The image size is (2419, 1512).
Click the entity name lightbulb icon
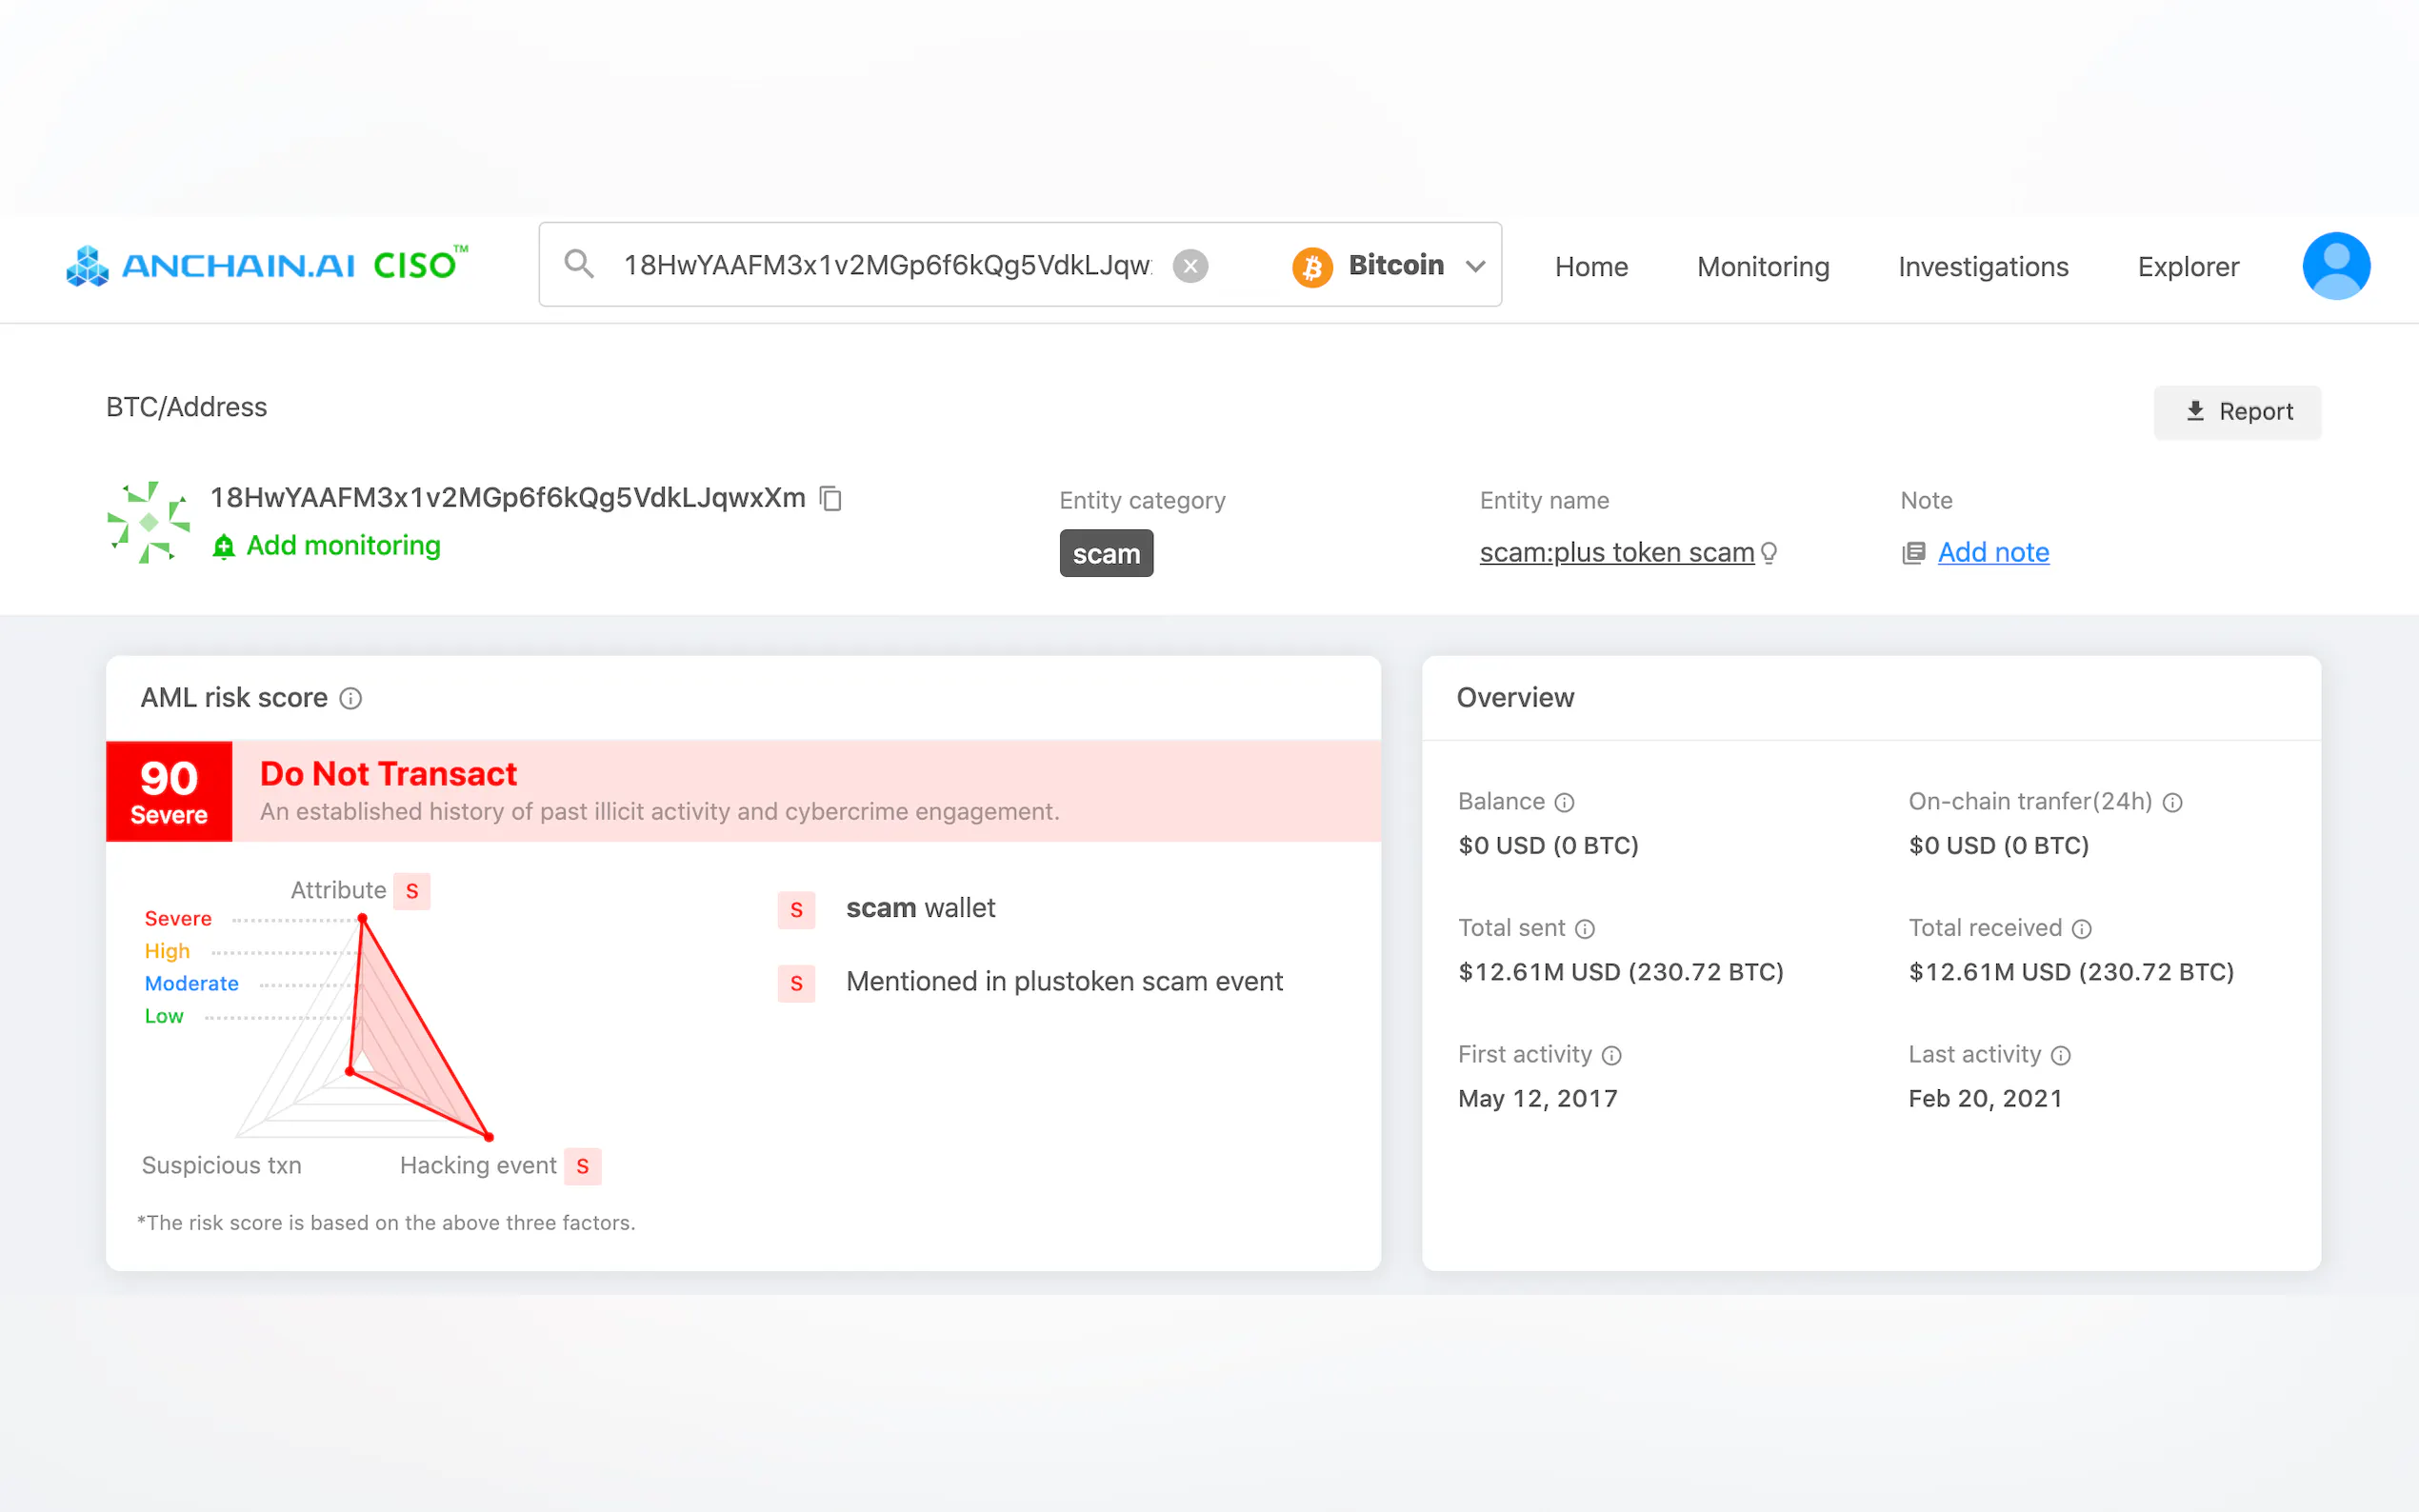pyautogui.click(x=1769, y=552)
